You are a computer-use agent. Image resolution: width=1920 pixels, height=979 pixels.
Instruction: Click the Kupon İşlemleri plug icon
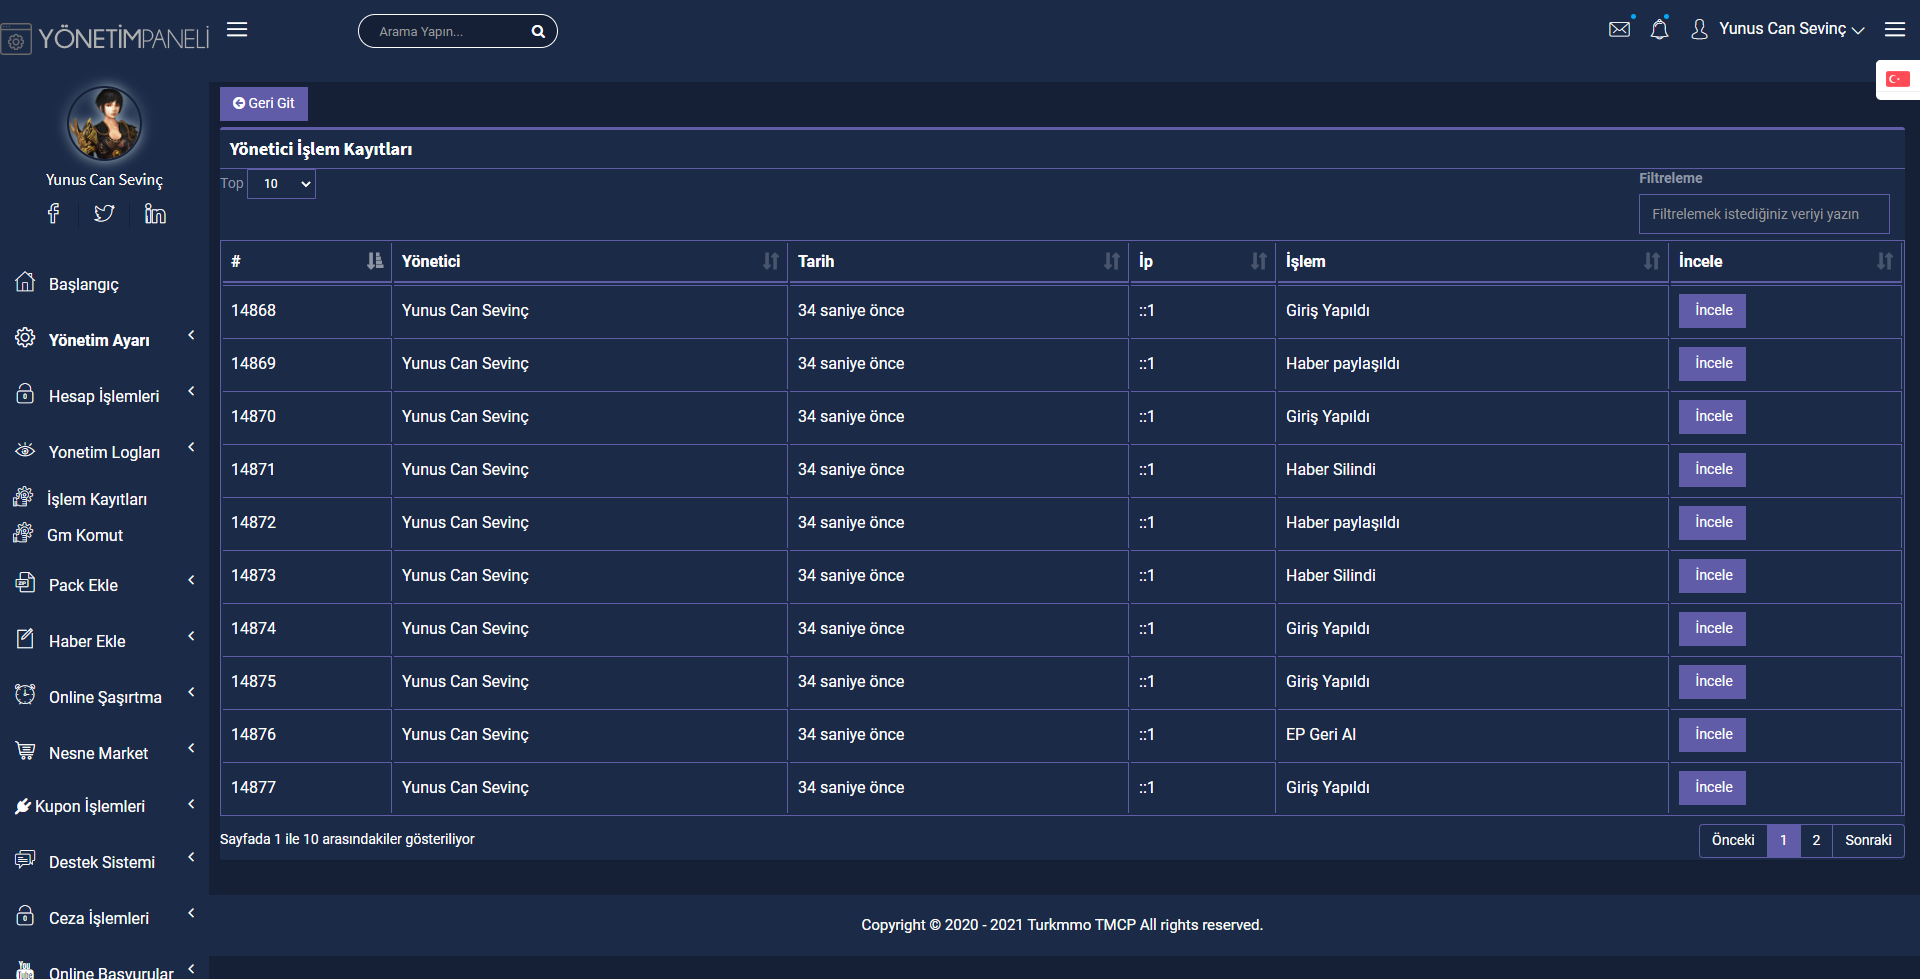(23, 806)
